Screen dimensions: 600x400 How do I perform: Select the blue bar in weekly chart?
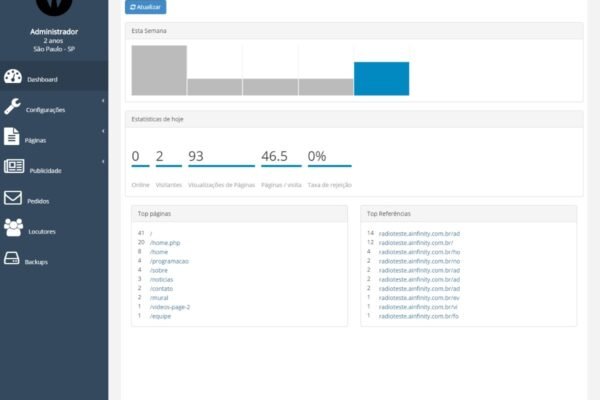click(x=381, y=79)
